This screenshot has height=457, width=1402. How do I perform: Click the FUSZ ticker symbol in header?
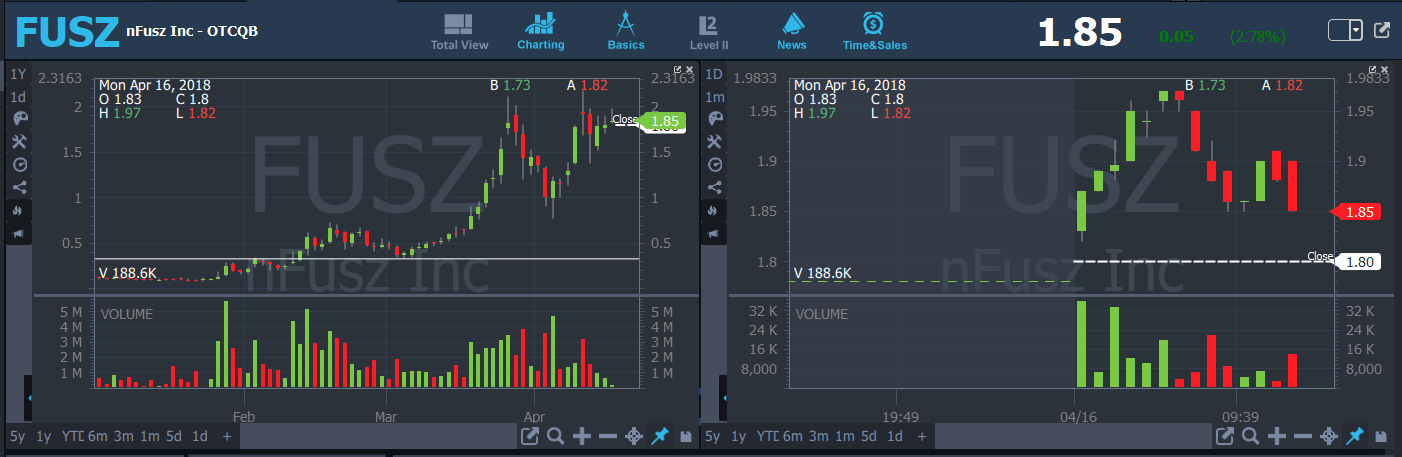click(x=67, y=32)
